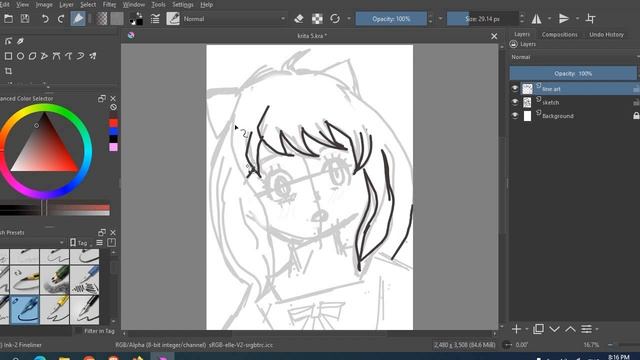The height and width of the screenshot is (360, 640).
Task: Adjust the brush Opacity 100% slider
Action: pyautogui.click(x=391, y=19)
